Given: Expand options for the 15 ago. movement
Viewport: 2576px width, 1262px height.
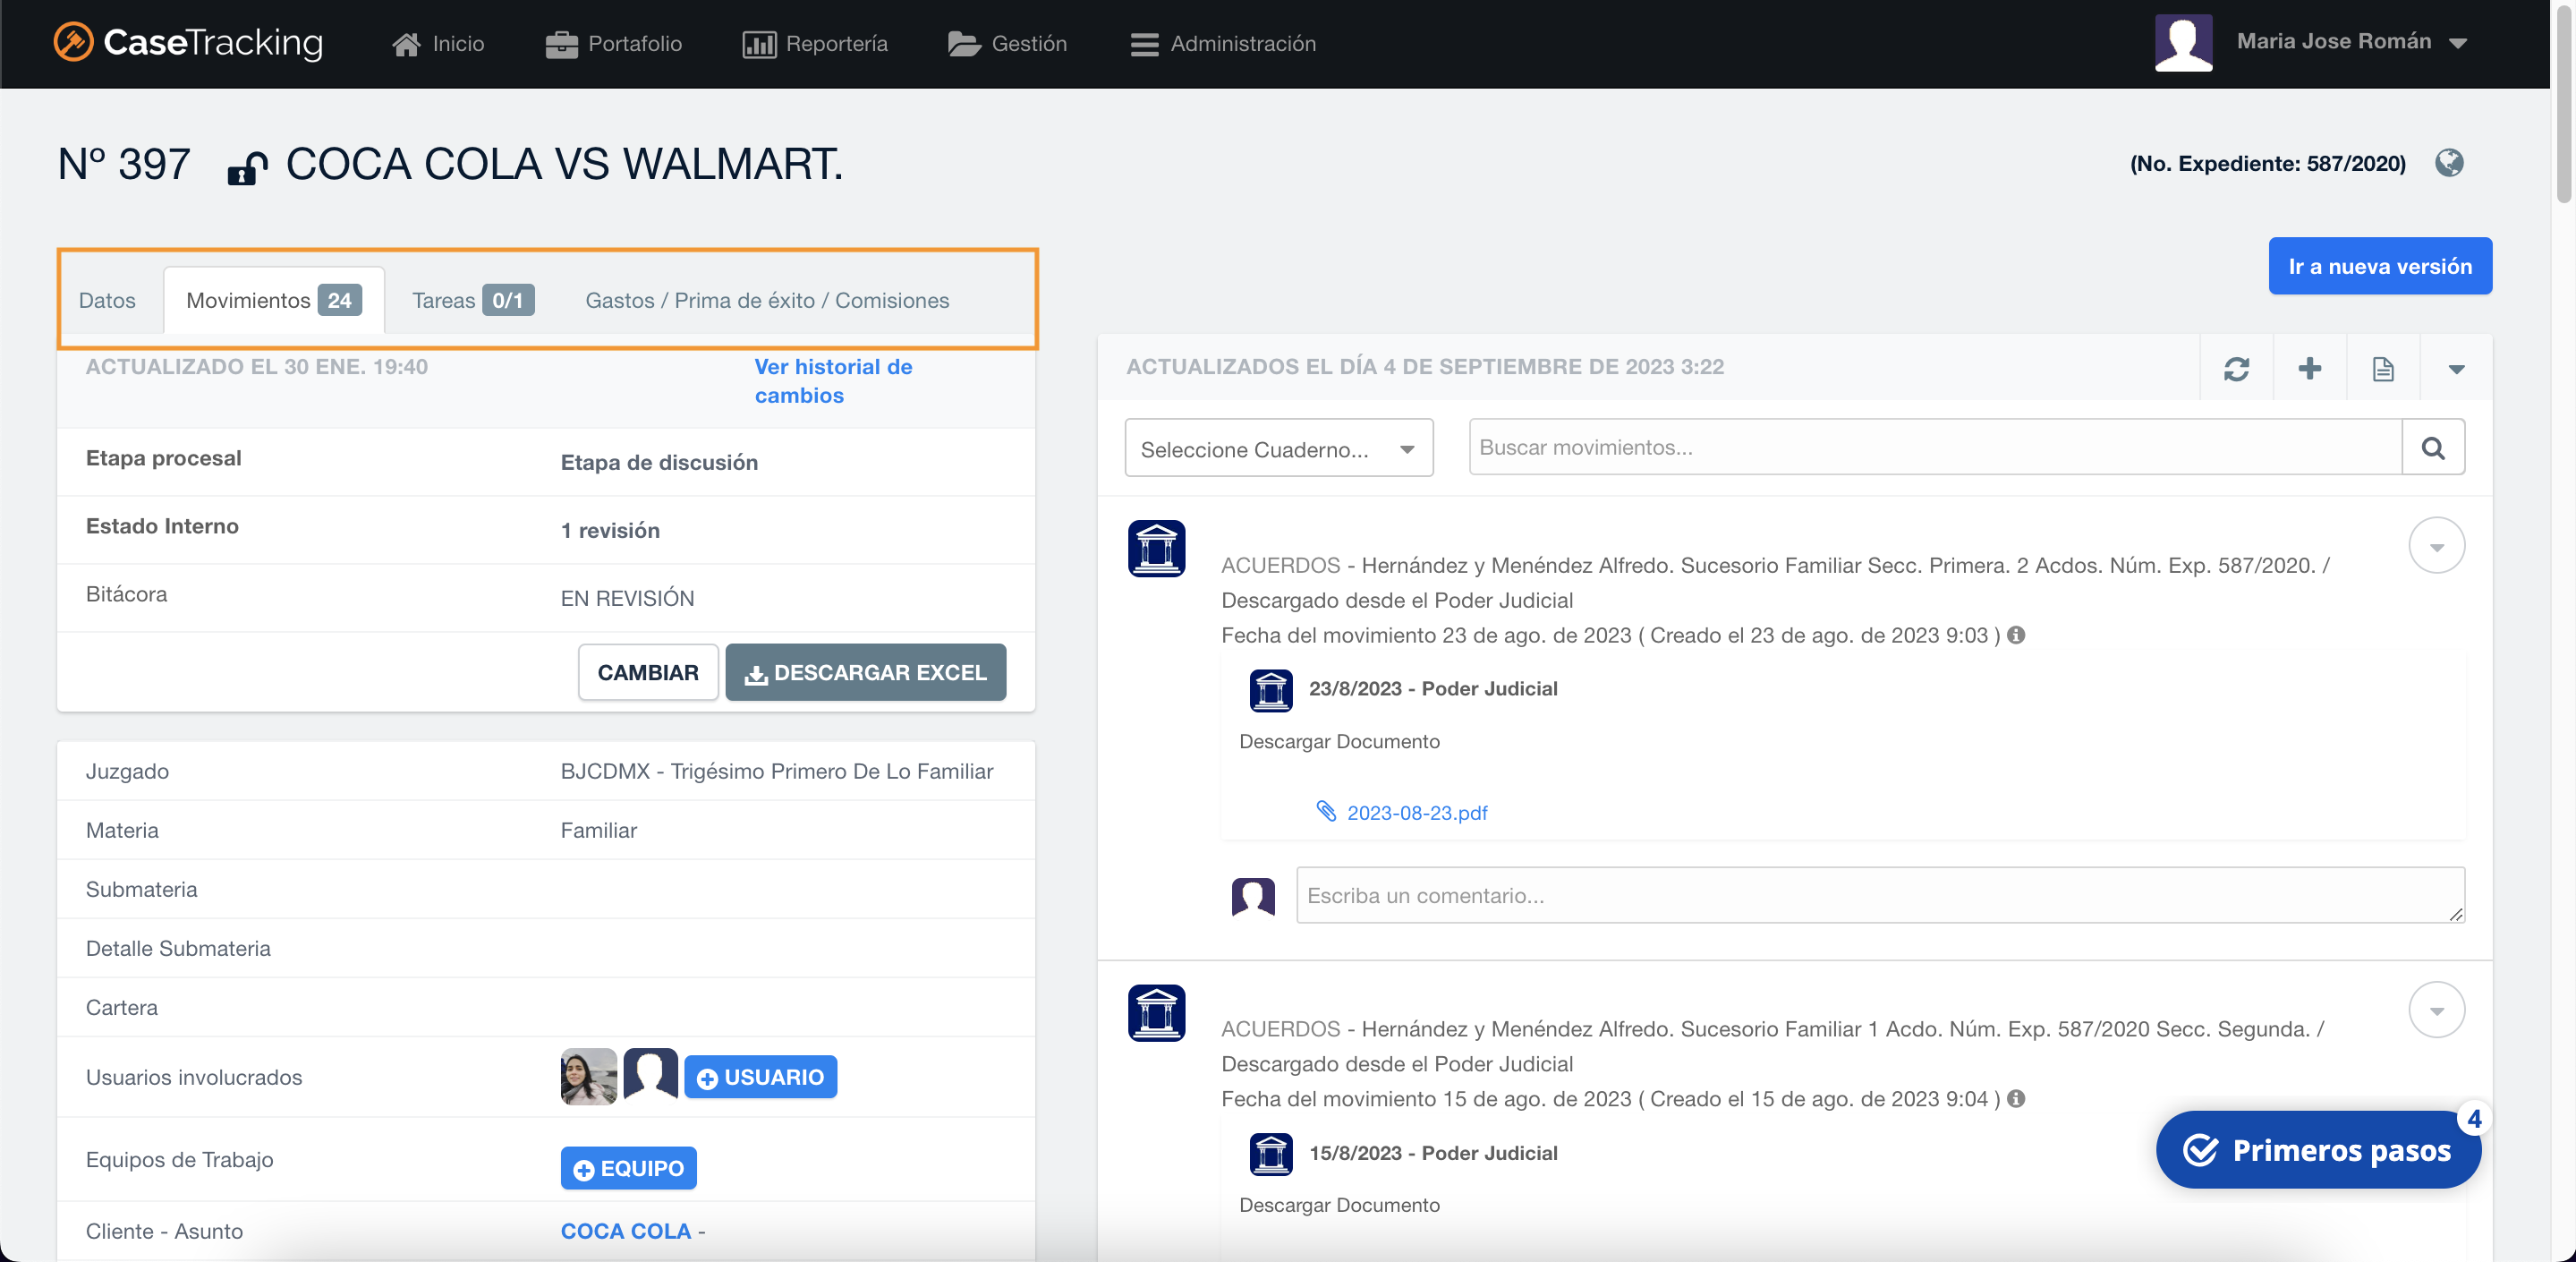Looking at the screenshot, I should click(x=2437, y=1010).
